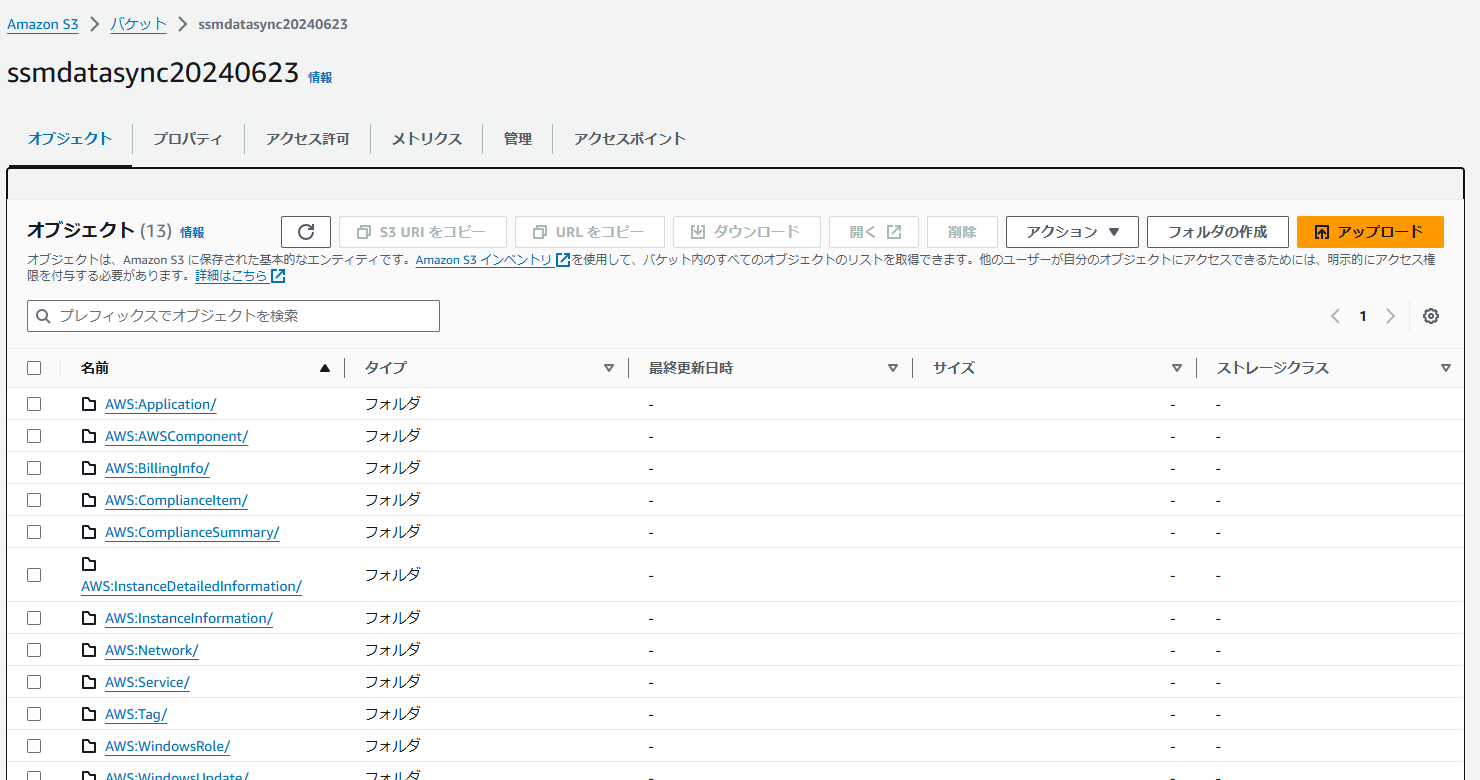Click the ダウンロード button
Viewport: 1480px width, 780px height.
coord(747,232)
